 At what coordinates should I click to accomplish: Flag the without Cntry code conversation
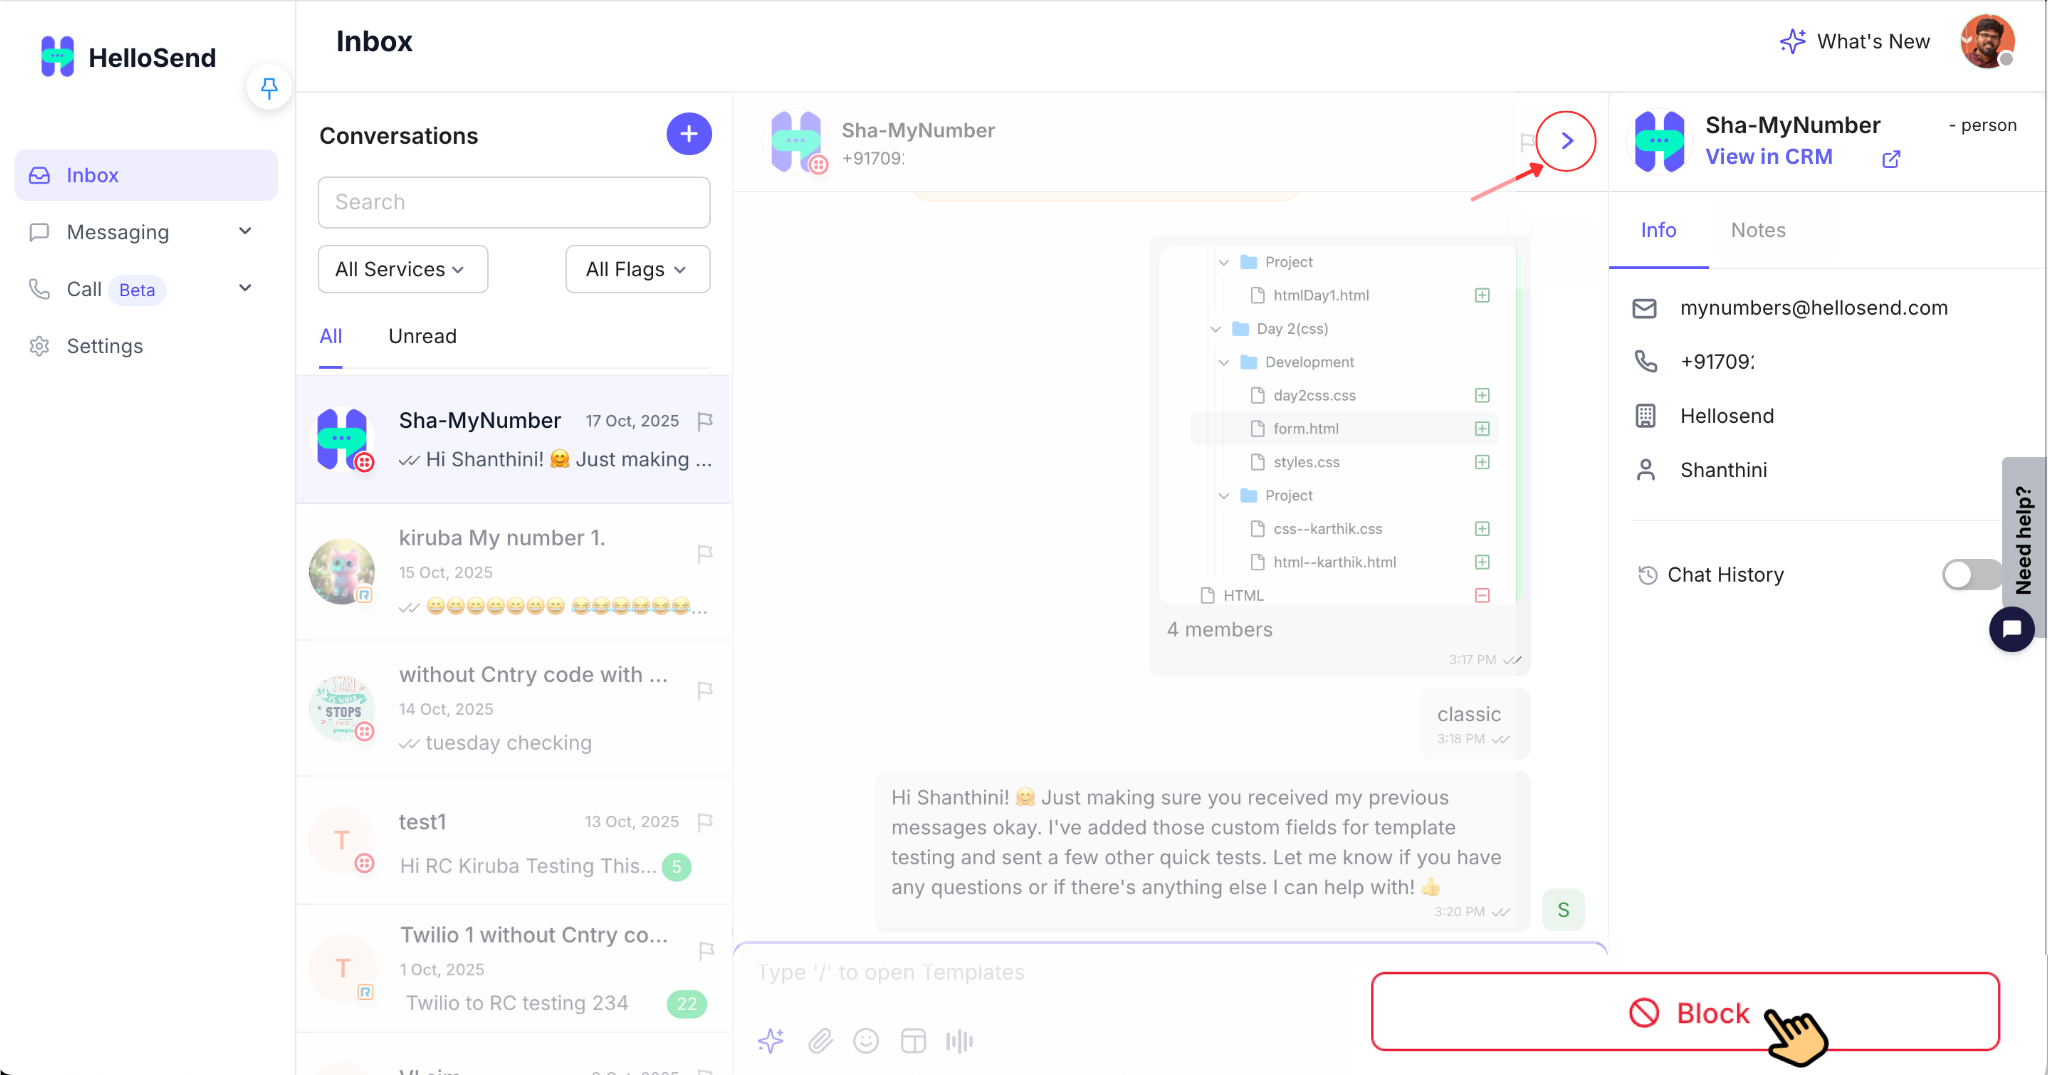[705, 690]
